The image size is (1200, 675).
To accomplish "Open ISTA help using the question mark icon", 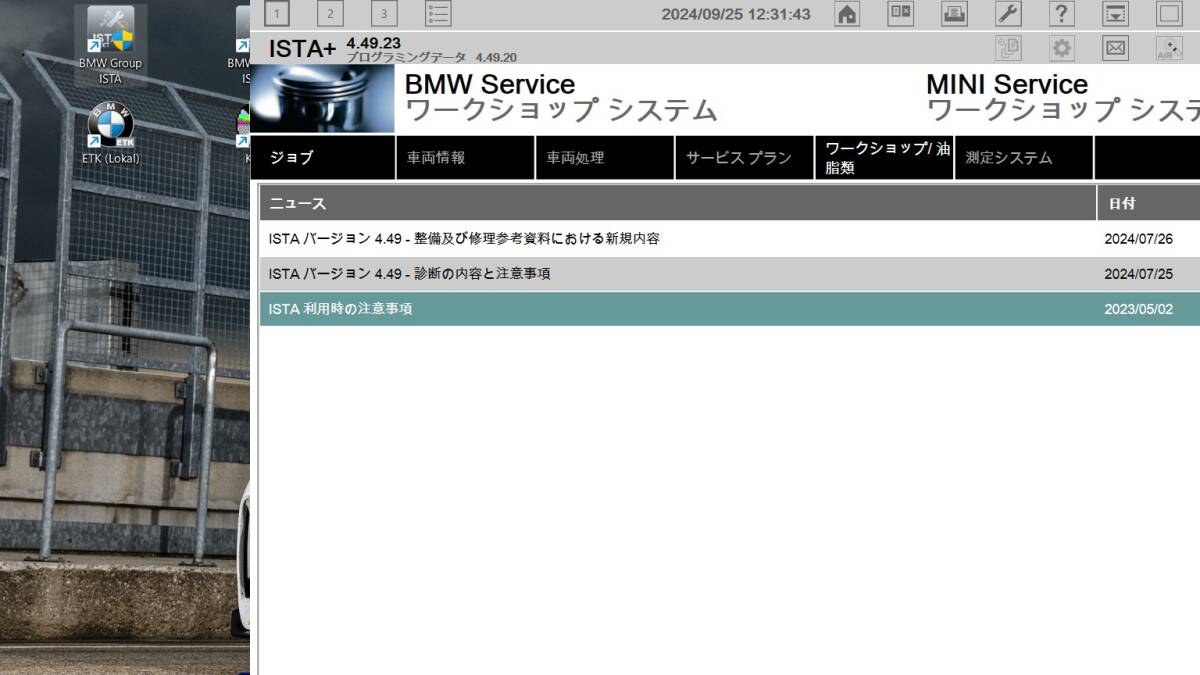I will click(x=1061, y=14).
